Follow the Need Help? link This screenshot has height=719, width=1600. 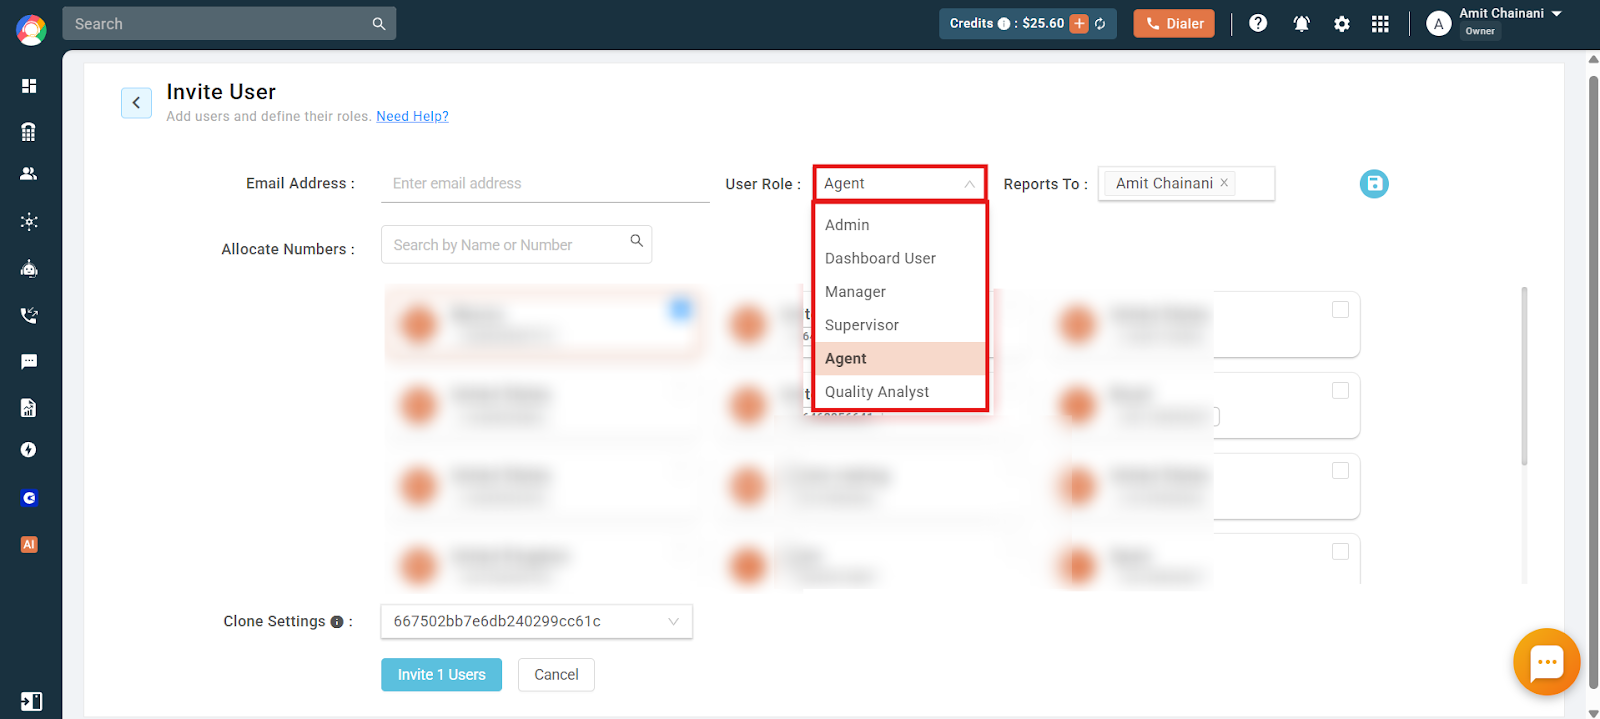click(412, 117)
